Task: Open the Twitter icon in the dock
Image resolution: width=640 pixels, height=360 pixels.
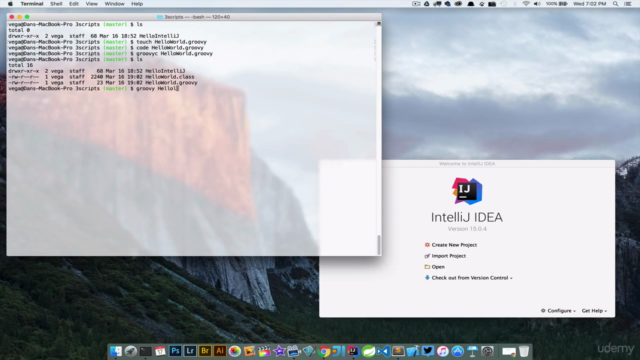Action: pos(428,351)
